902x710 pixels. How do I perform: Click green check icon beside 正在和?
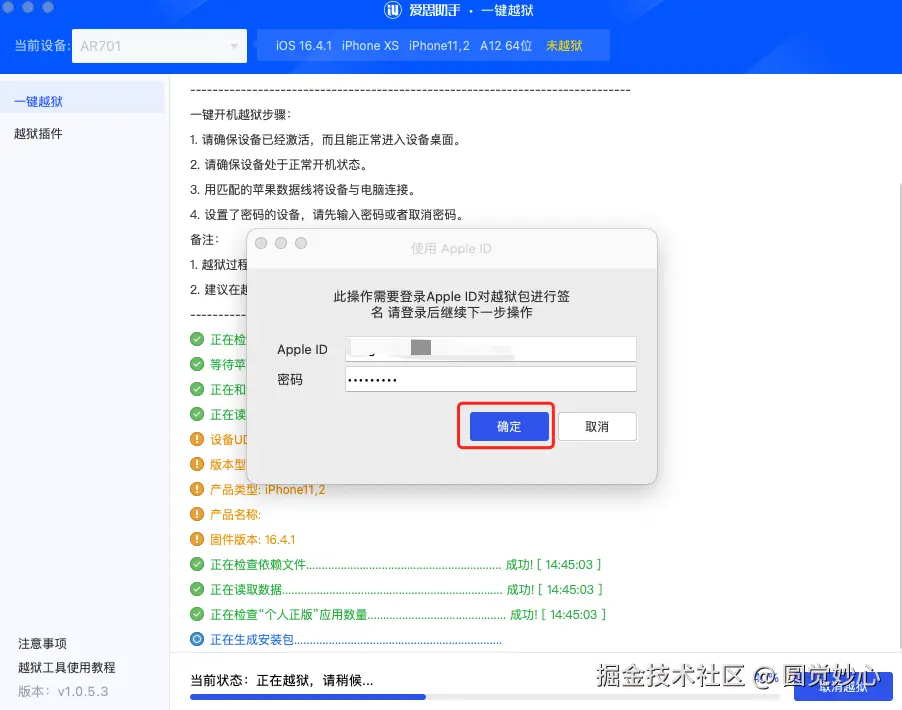click(x=197, y=389)
